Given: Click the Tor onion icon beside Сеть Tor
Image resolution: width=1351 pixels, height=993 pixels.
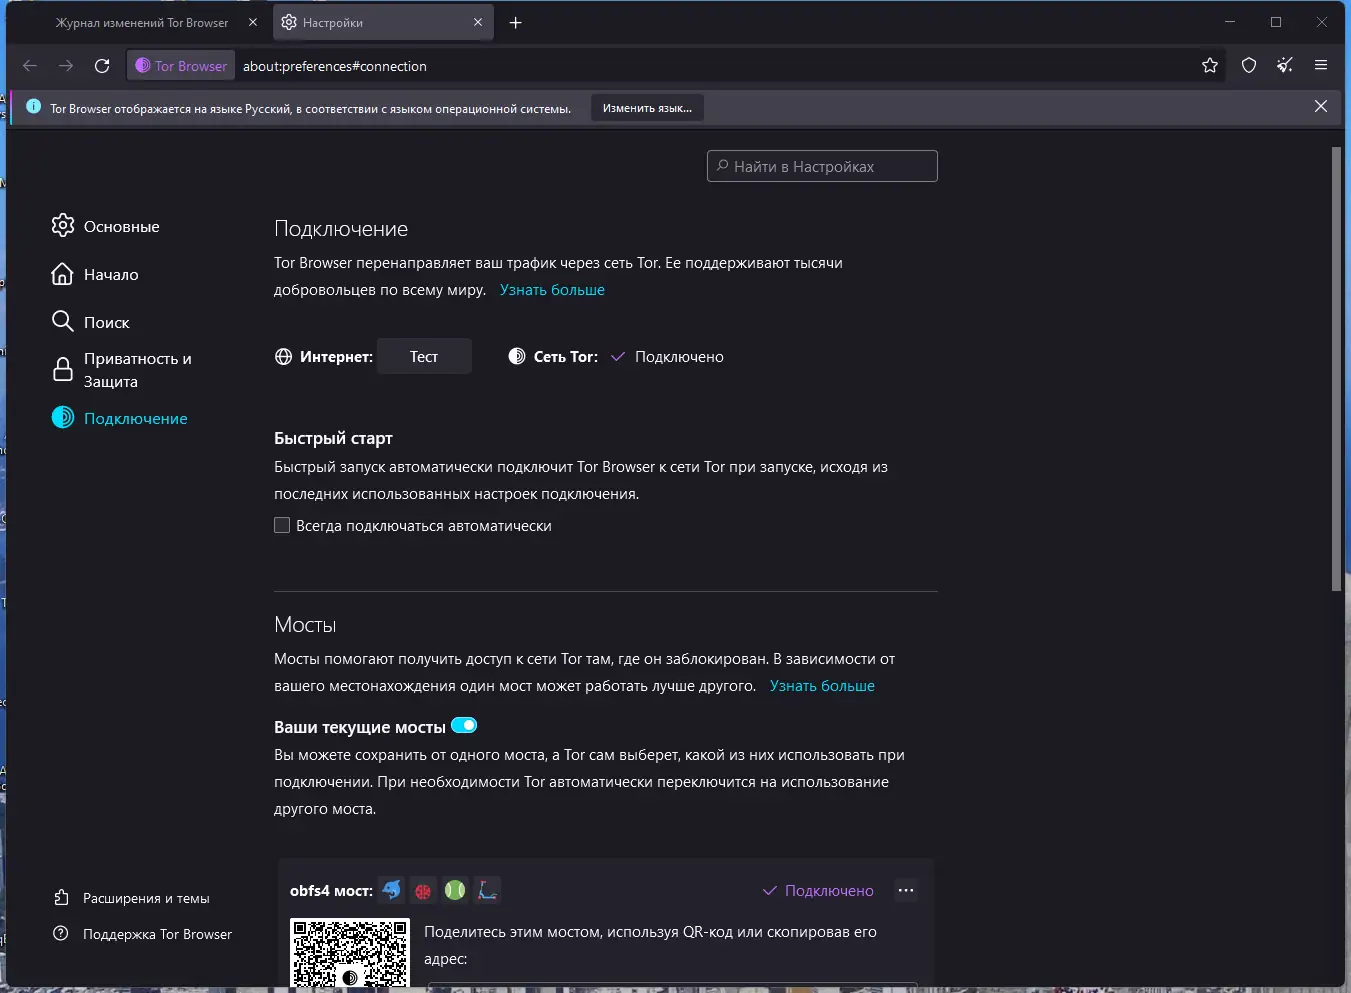Looking at the screenshot, I should pyautogui.click(x=517, y=356).
